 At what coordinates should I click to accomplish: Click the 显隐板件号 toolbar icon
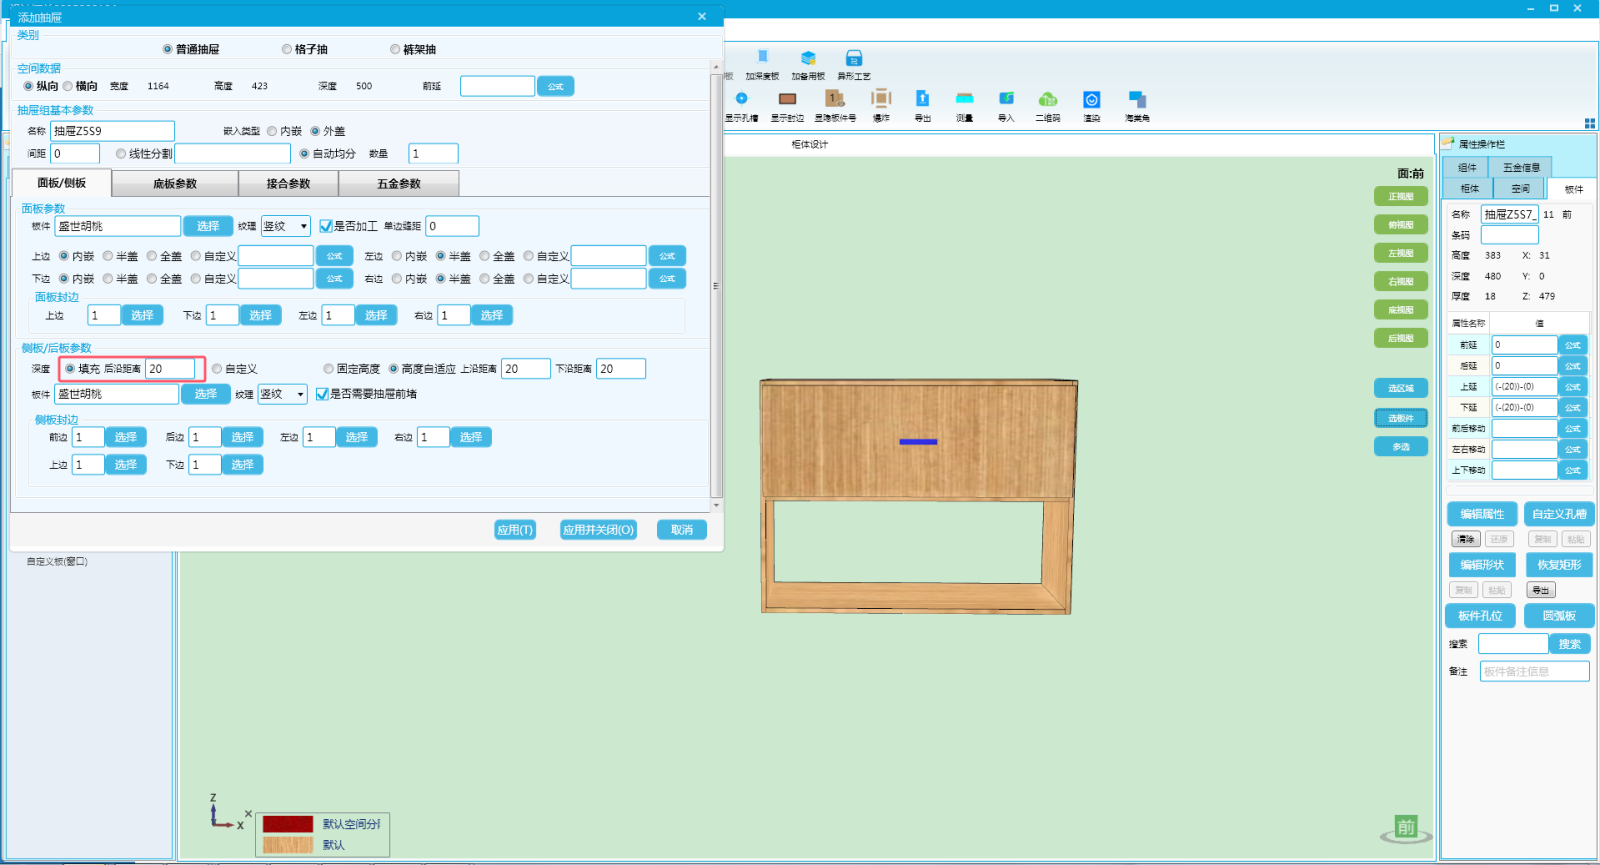(x=834, y=99)
